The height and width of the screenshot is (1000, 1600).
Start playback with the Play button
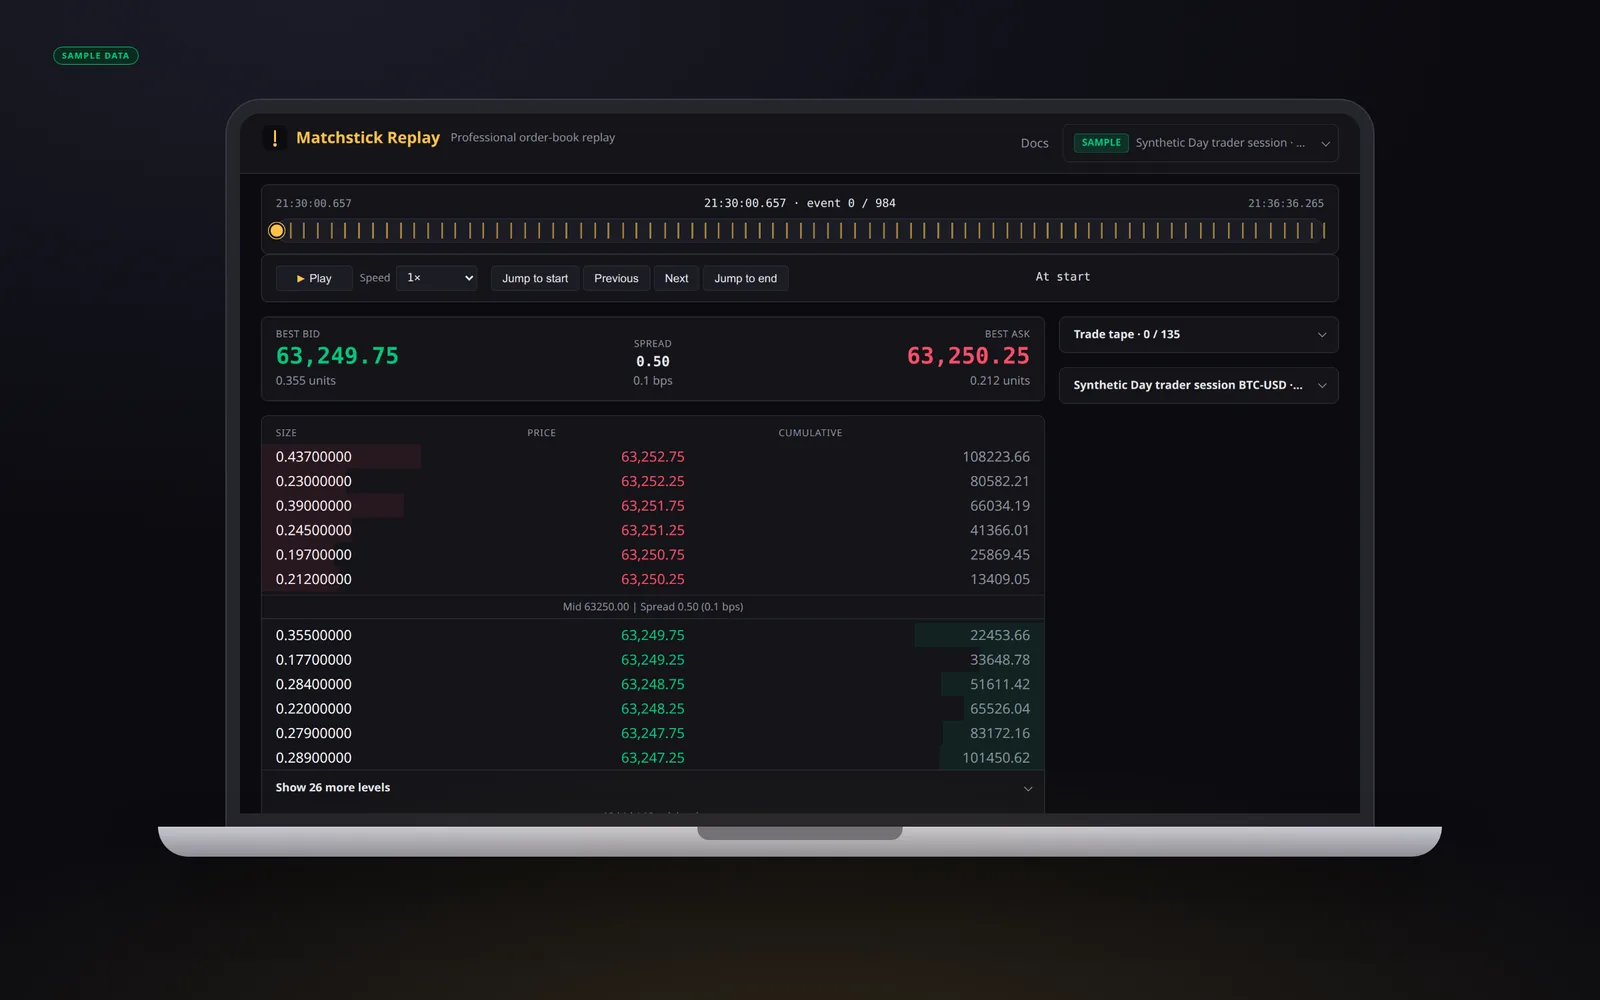click(314, 278)
